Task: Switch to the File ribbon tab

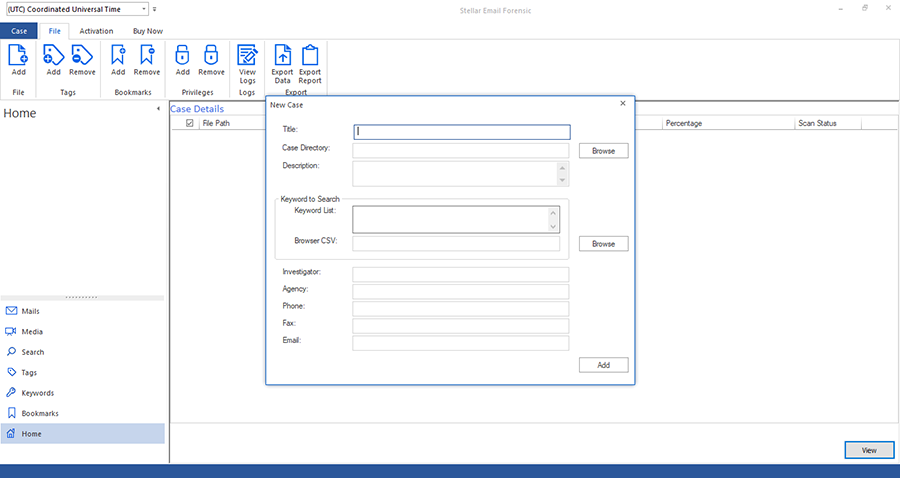Action: tap(55, 31)
